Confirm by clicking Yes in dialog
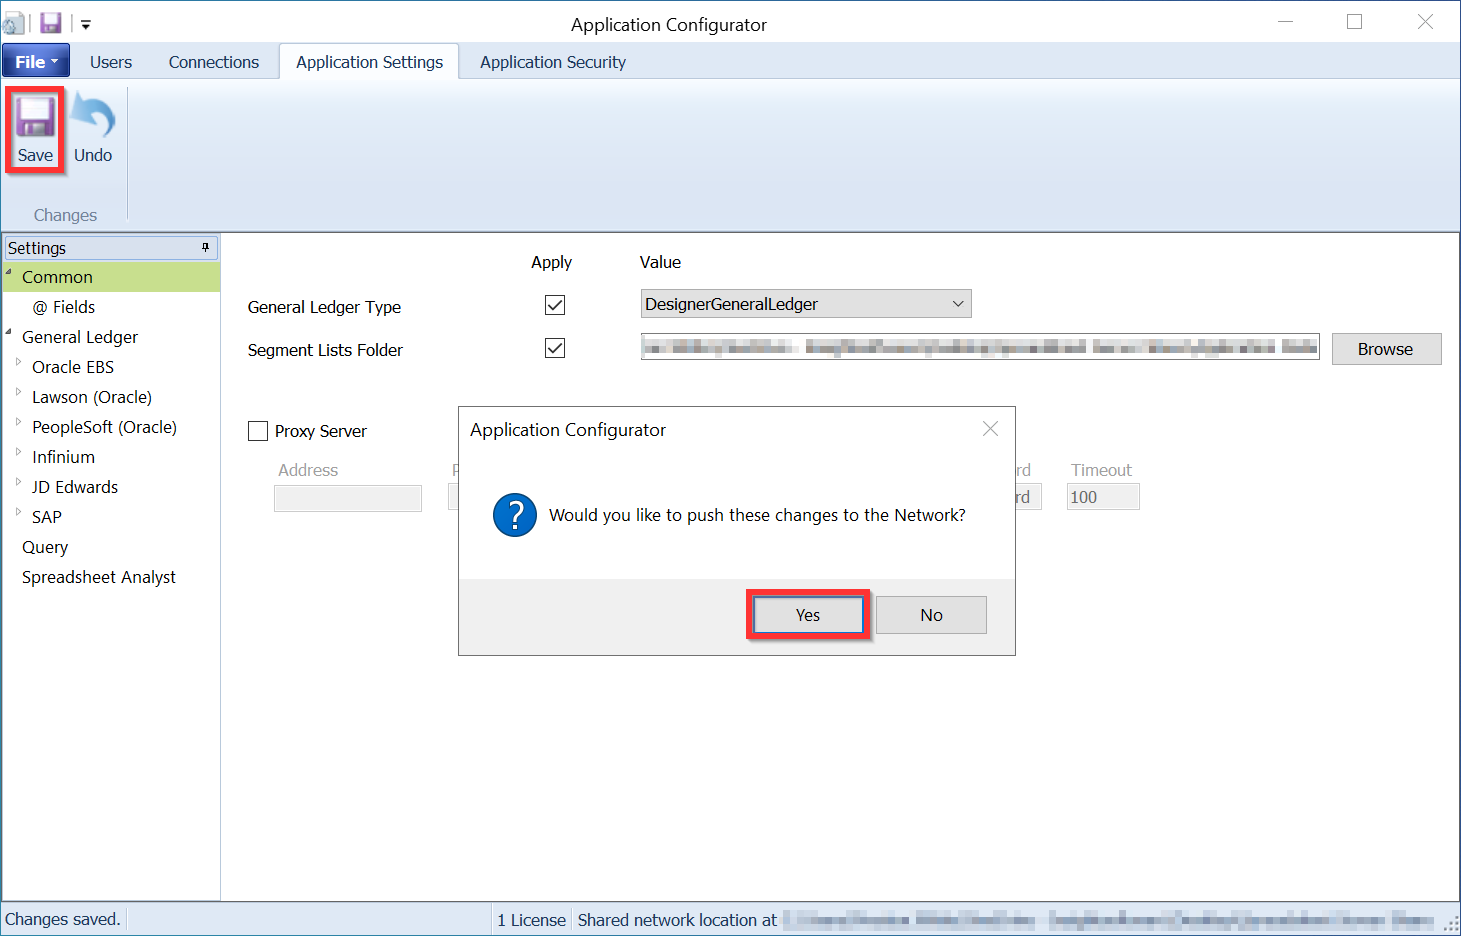Viewport: 1461px width, 936px height. (808, 615)
